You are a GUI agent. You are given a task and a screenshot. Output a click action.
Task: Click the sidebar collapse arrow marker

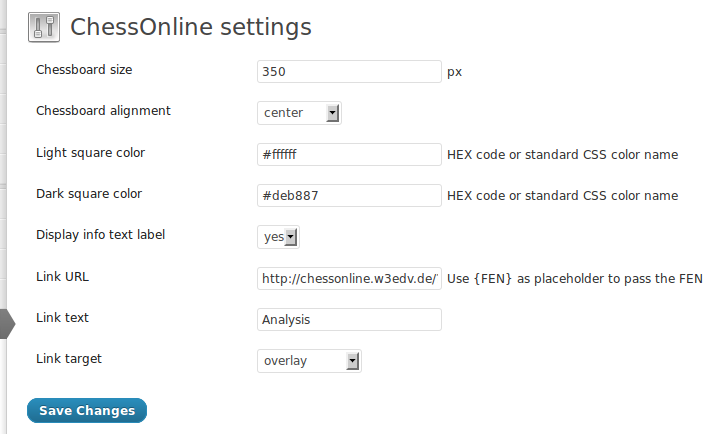click(8, 323)
